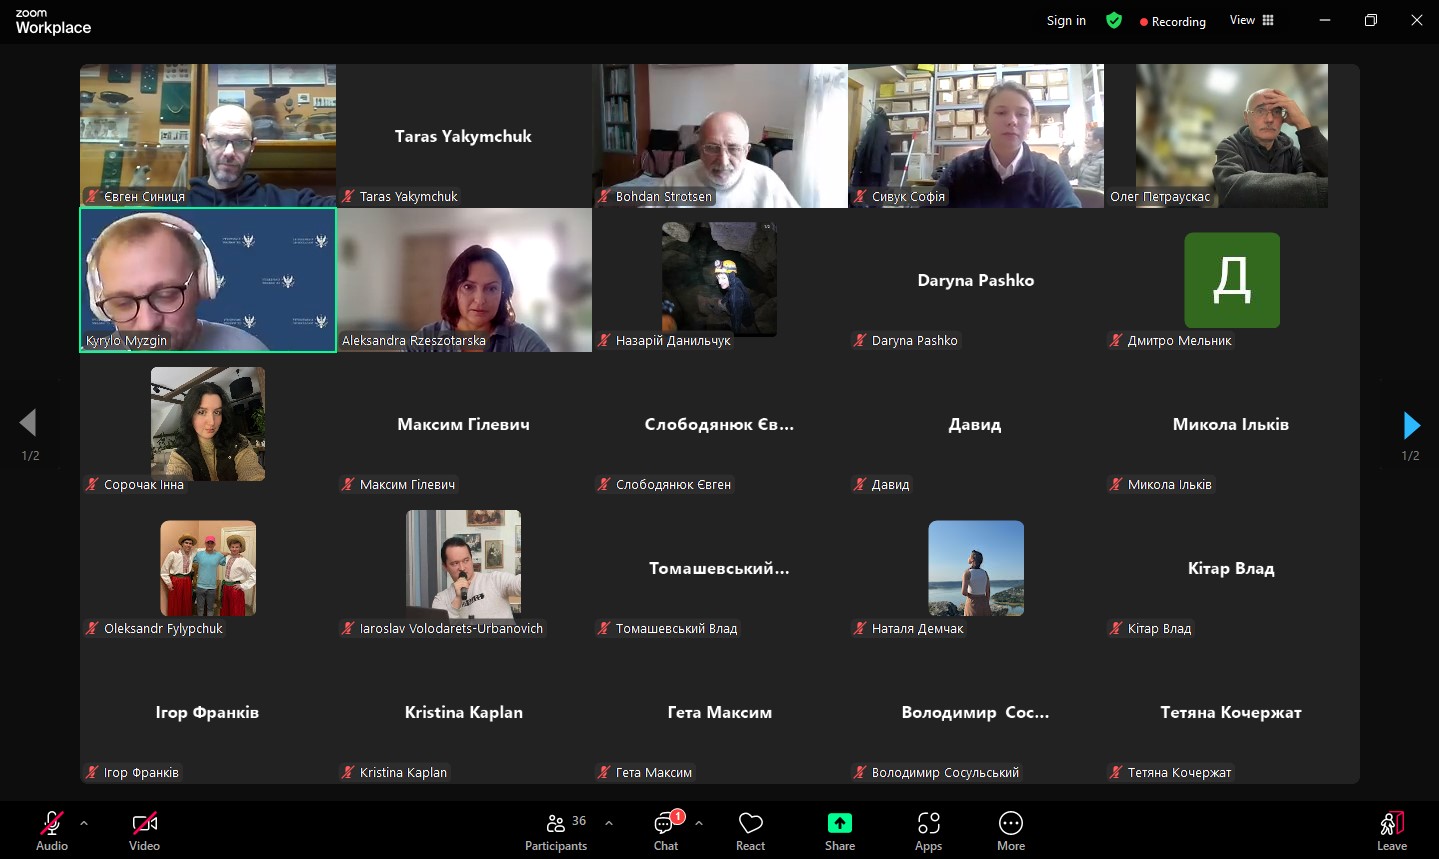Click the green encryption shield icon
Screen dimensions: 1439x860
1113,21
